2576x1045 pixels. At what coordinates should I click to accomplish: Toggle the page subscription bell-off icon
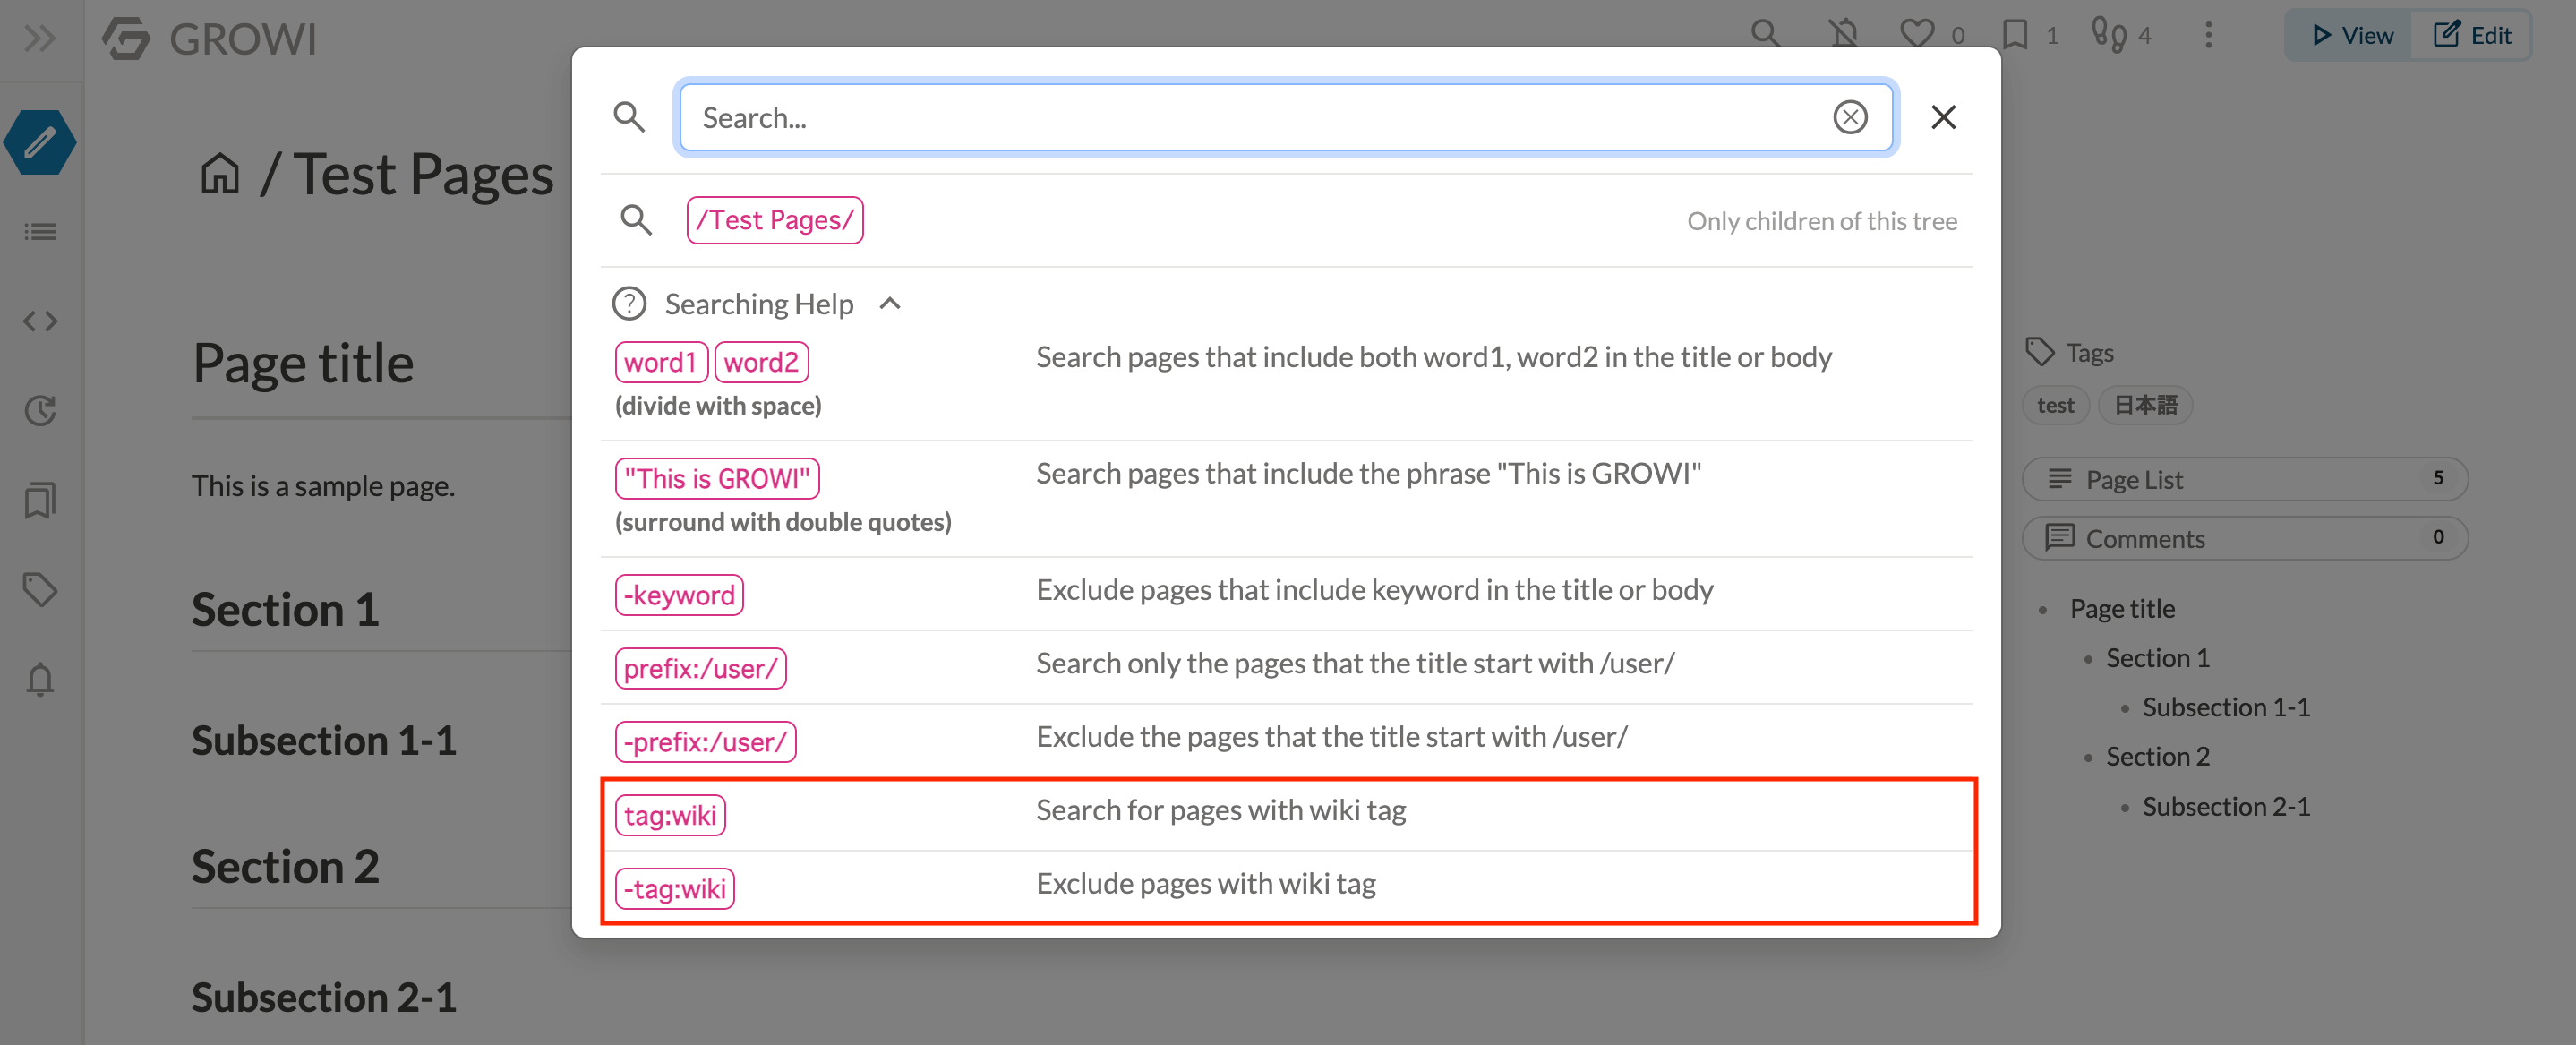[x=1843, y=35]
